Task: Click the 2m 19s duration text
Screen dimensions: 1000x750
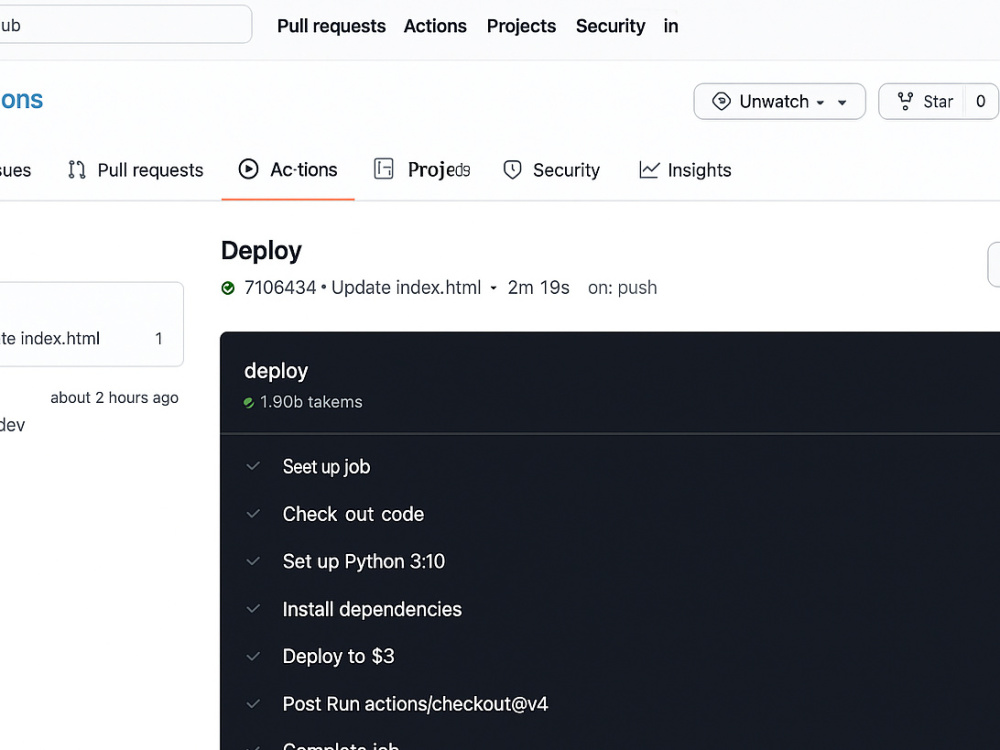Action: 538,288
